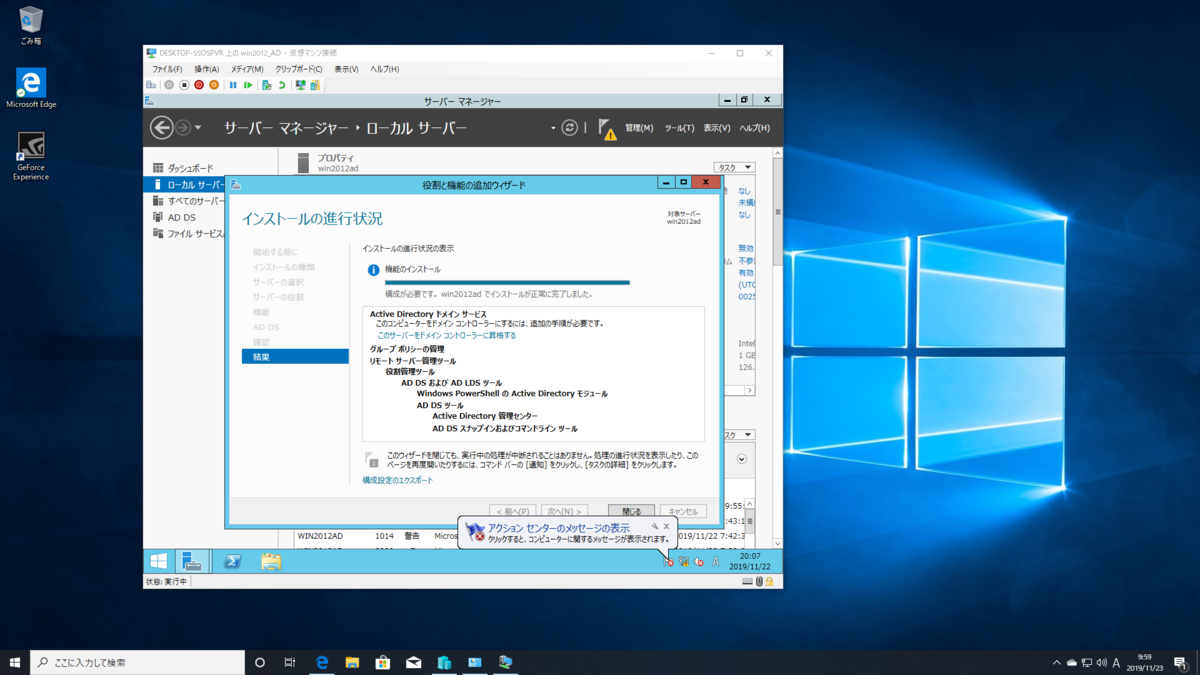Image resolution: width=1200 pixels, height=675 pixels.
Task: Open the クリップボード(C) menu
Action: pyautogui.click(x=299, y=69)
